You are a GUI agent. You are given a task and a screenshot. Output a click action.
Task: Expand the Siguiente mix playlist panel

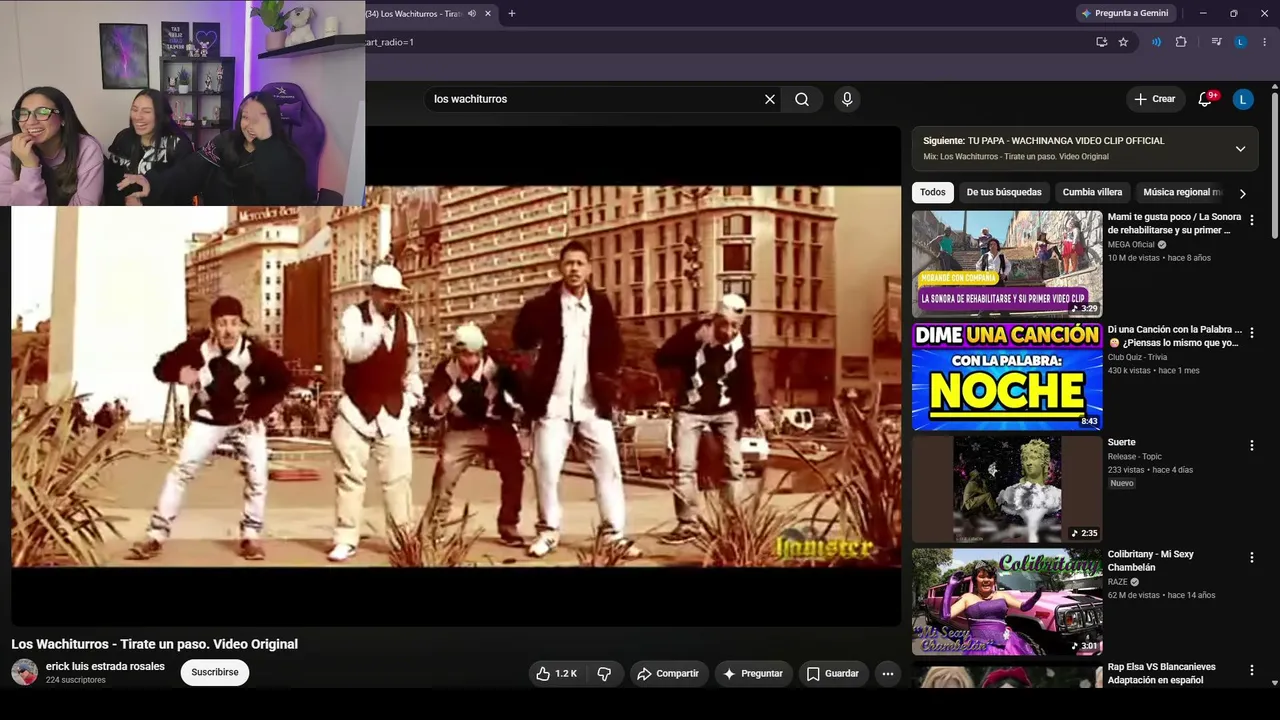pyautogui.click(x=1240, y=149)
